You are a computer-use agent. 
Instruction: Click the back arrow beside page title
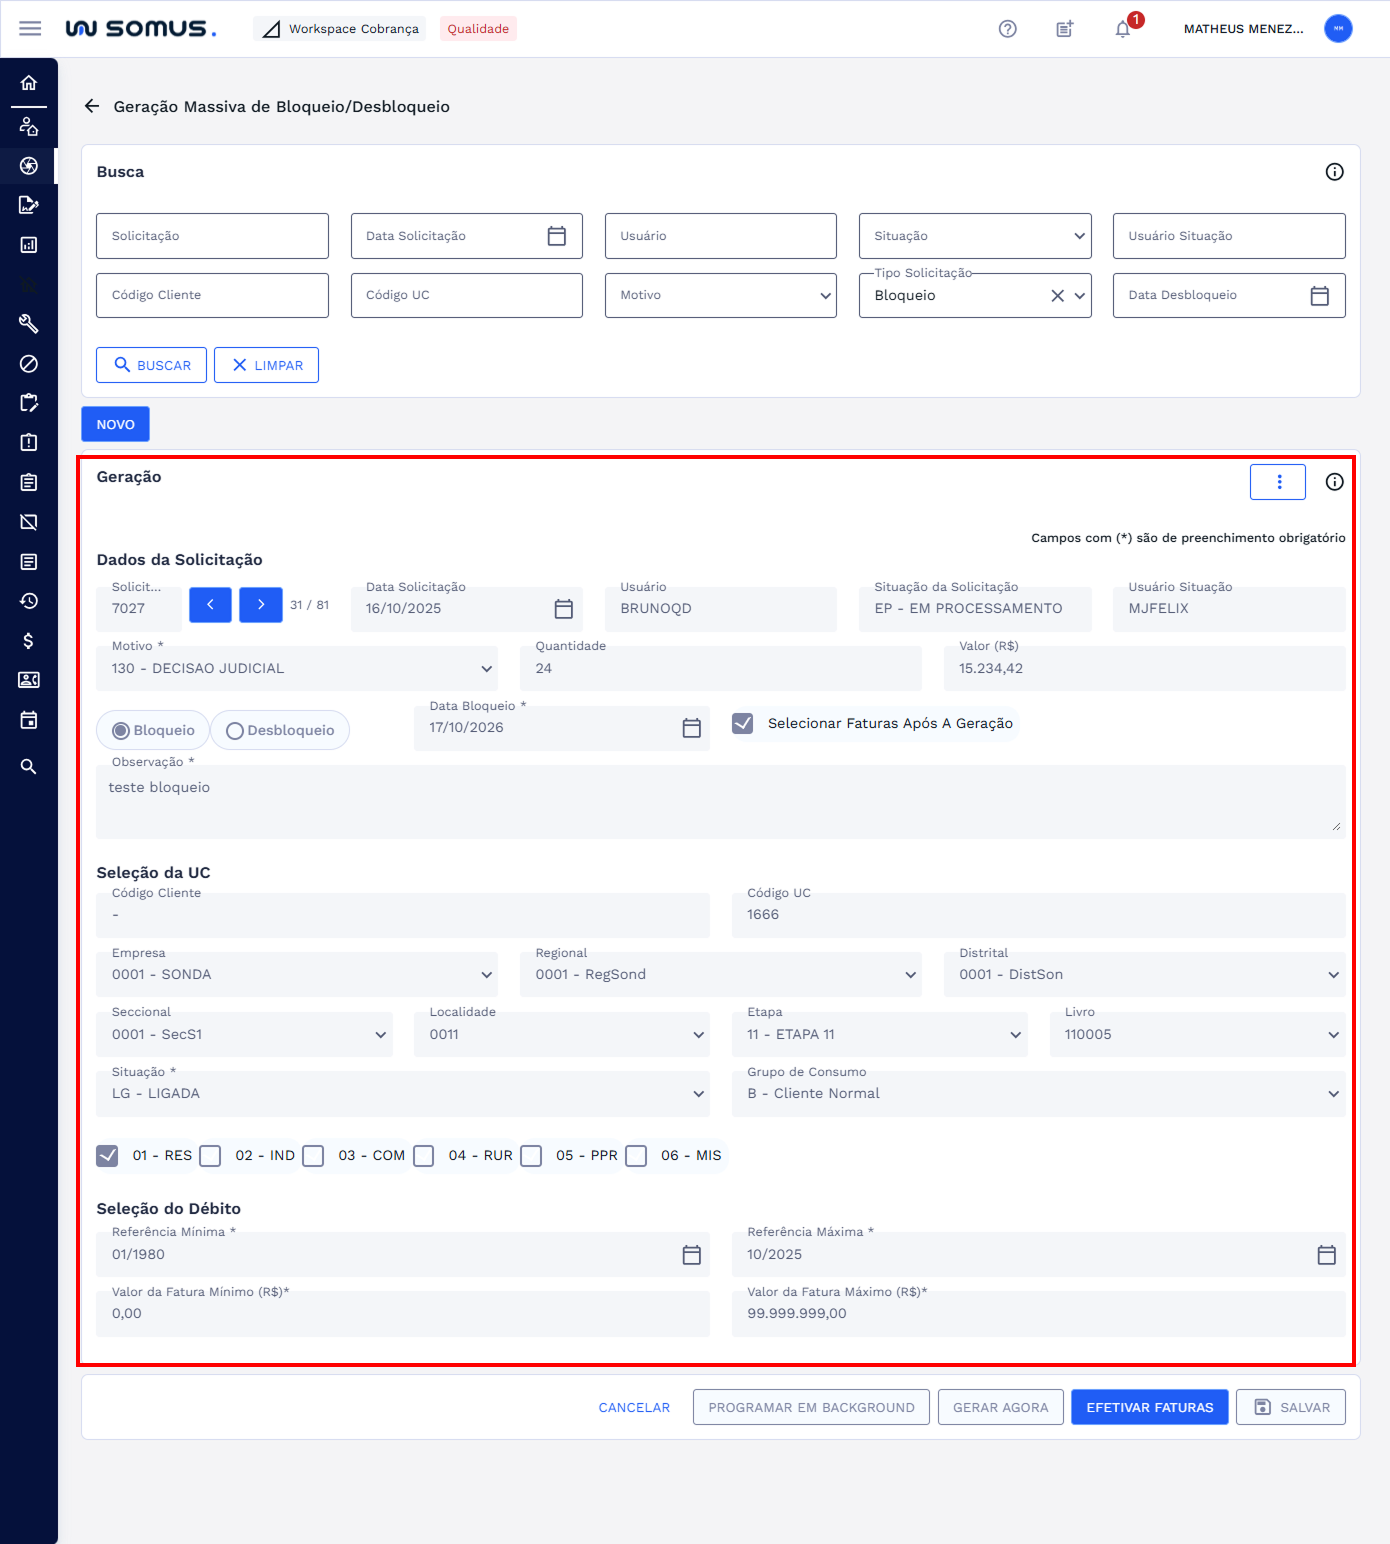coord(92,106)
